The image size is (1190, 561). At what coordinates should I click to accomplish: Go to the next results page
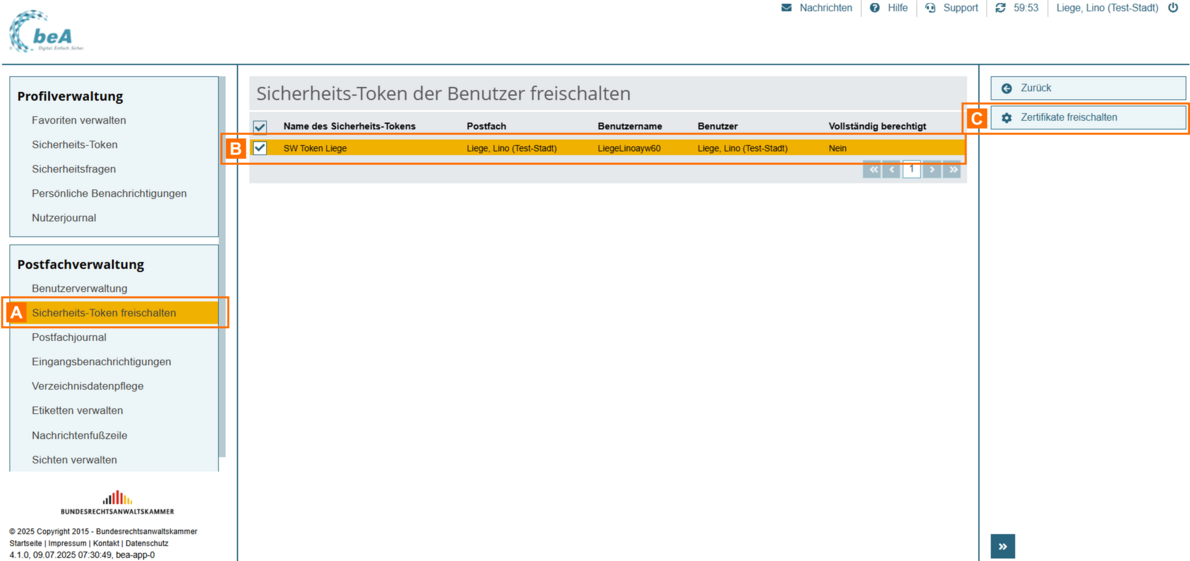(x=932, y=170)
